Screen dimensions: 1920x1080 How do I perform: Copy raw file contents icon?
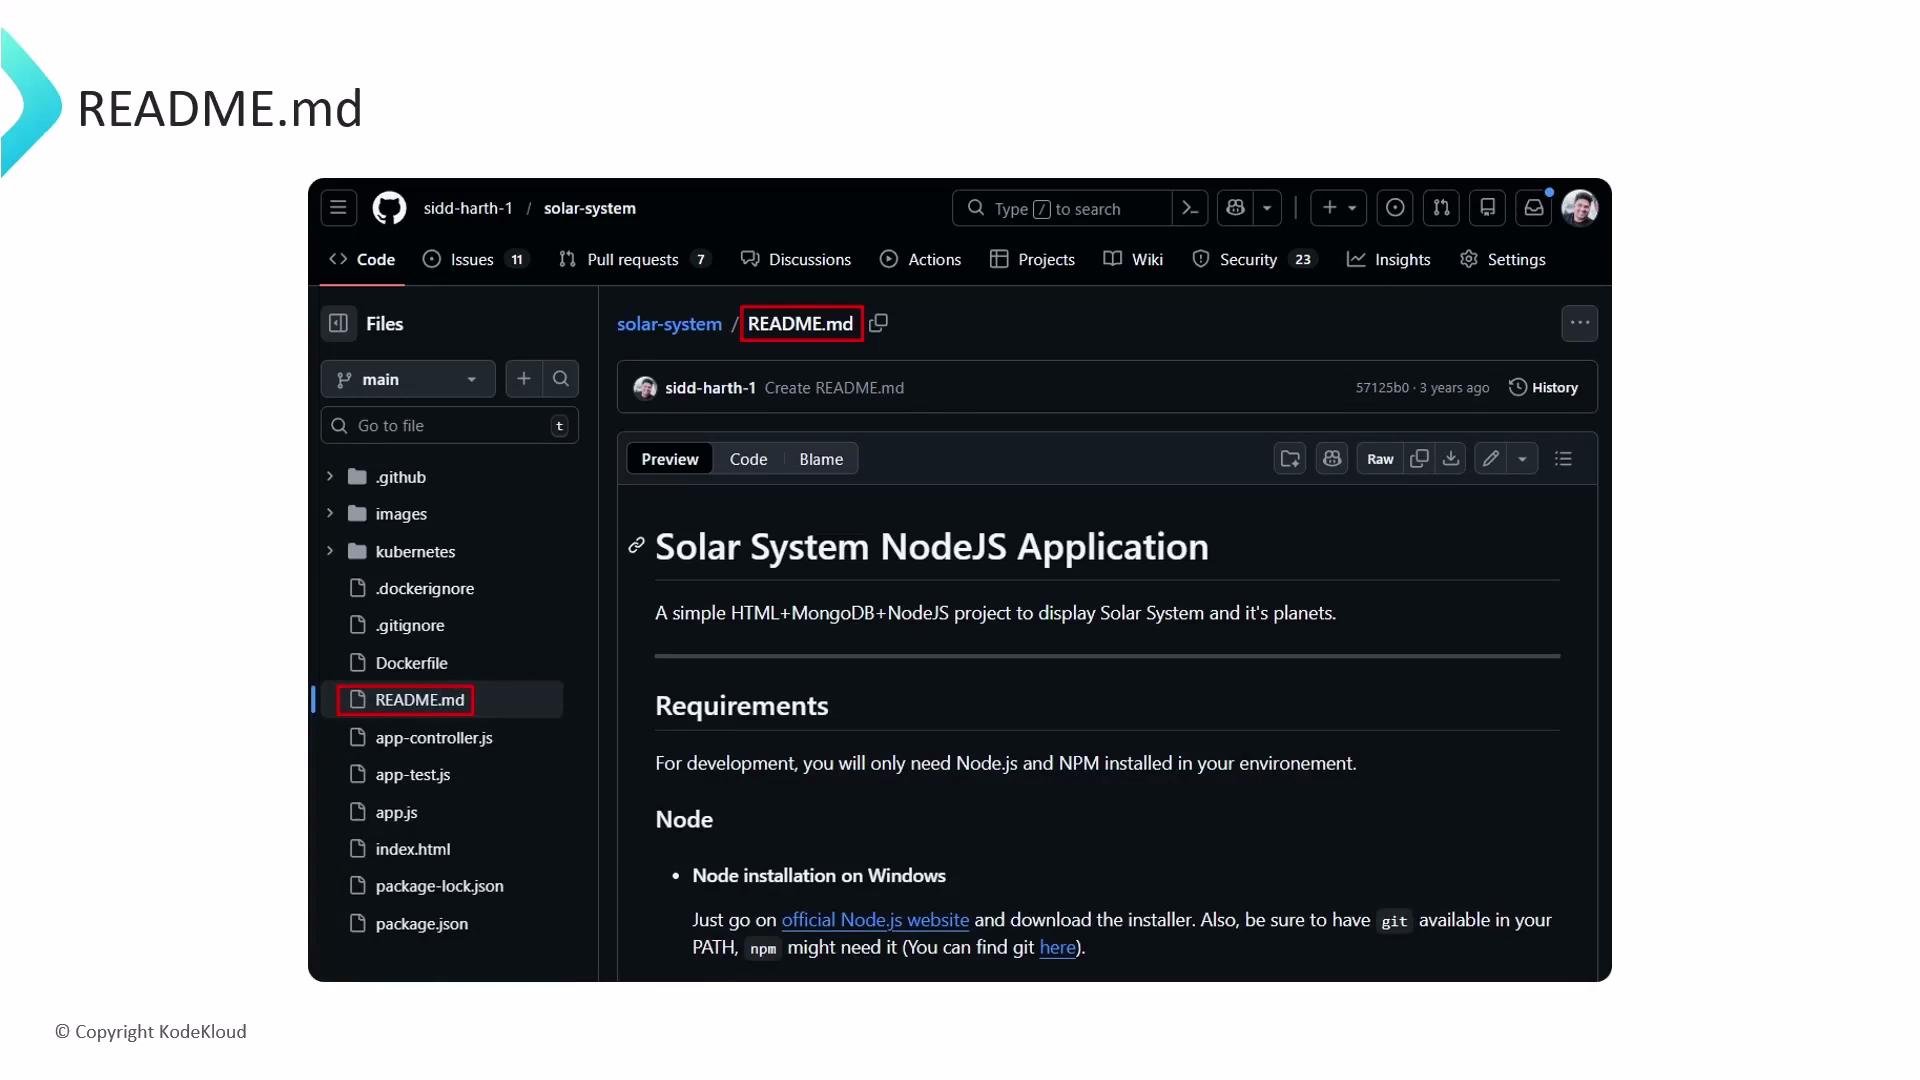[x=1419, y=459]
